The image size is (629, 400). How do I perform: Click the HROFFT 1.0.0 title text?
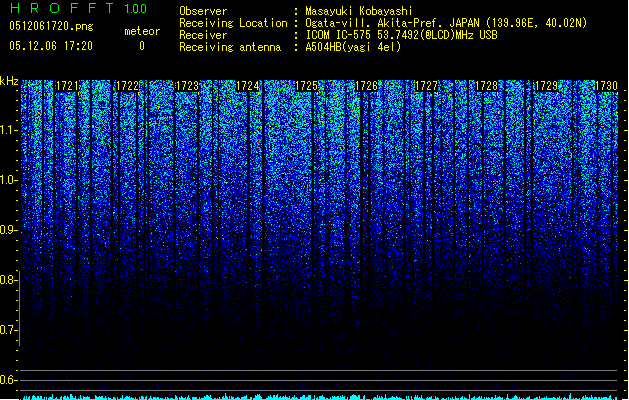pos(78,8)
